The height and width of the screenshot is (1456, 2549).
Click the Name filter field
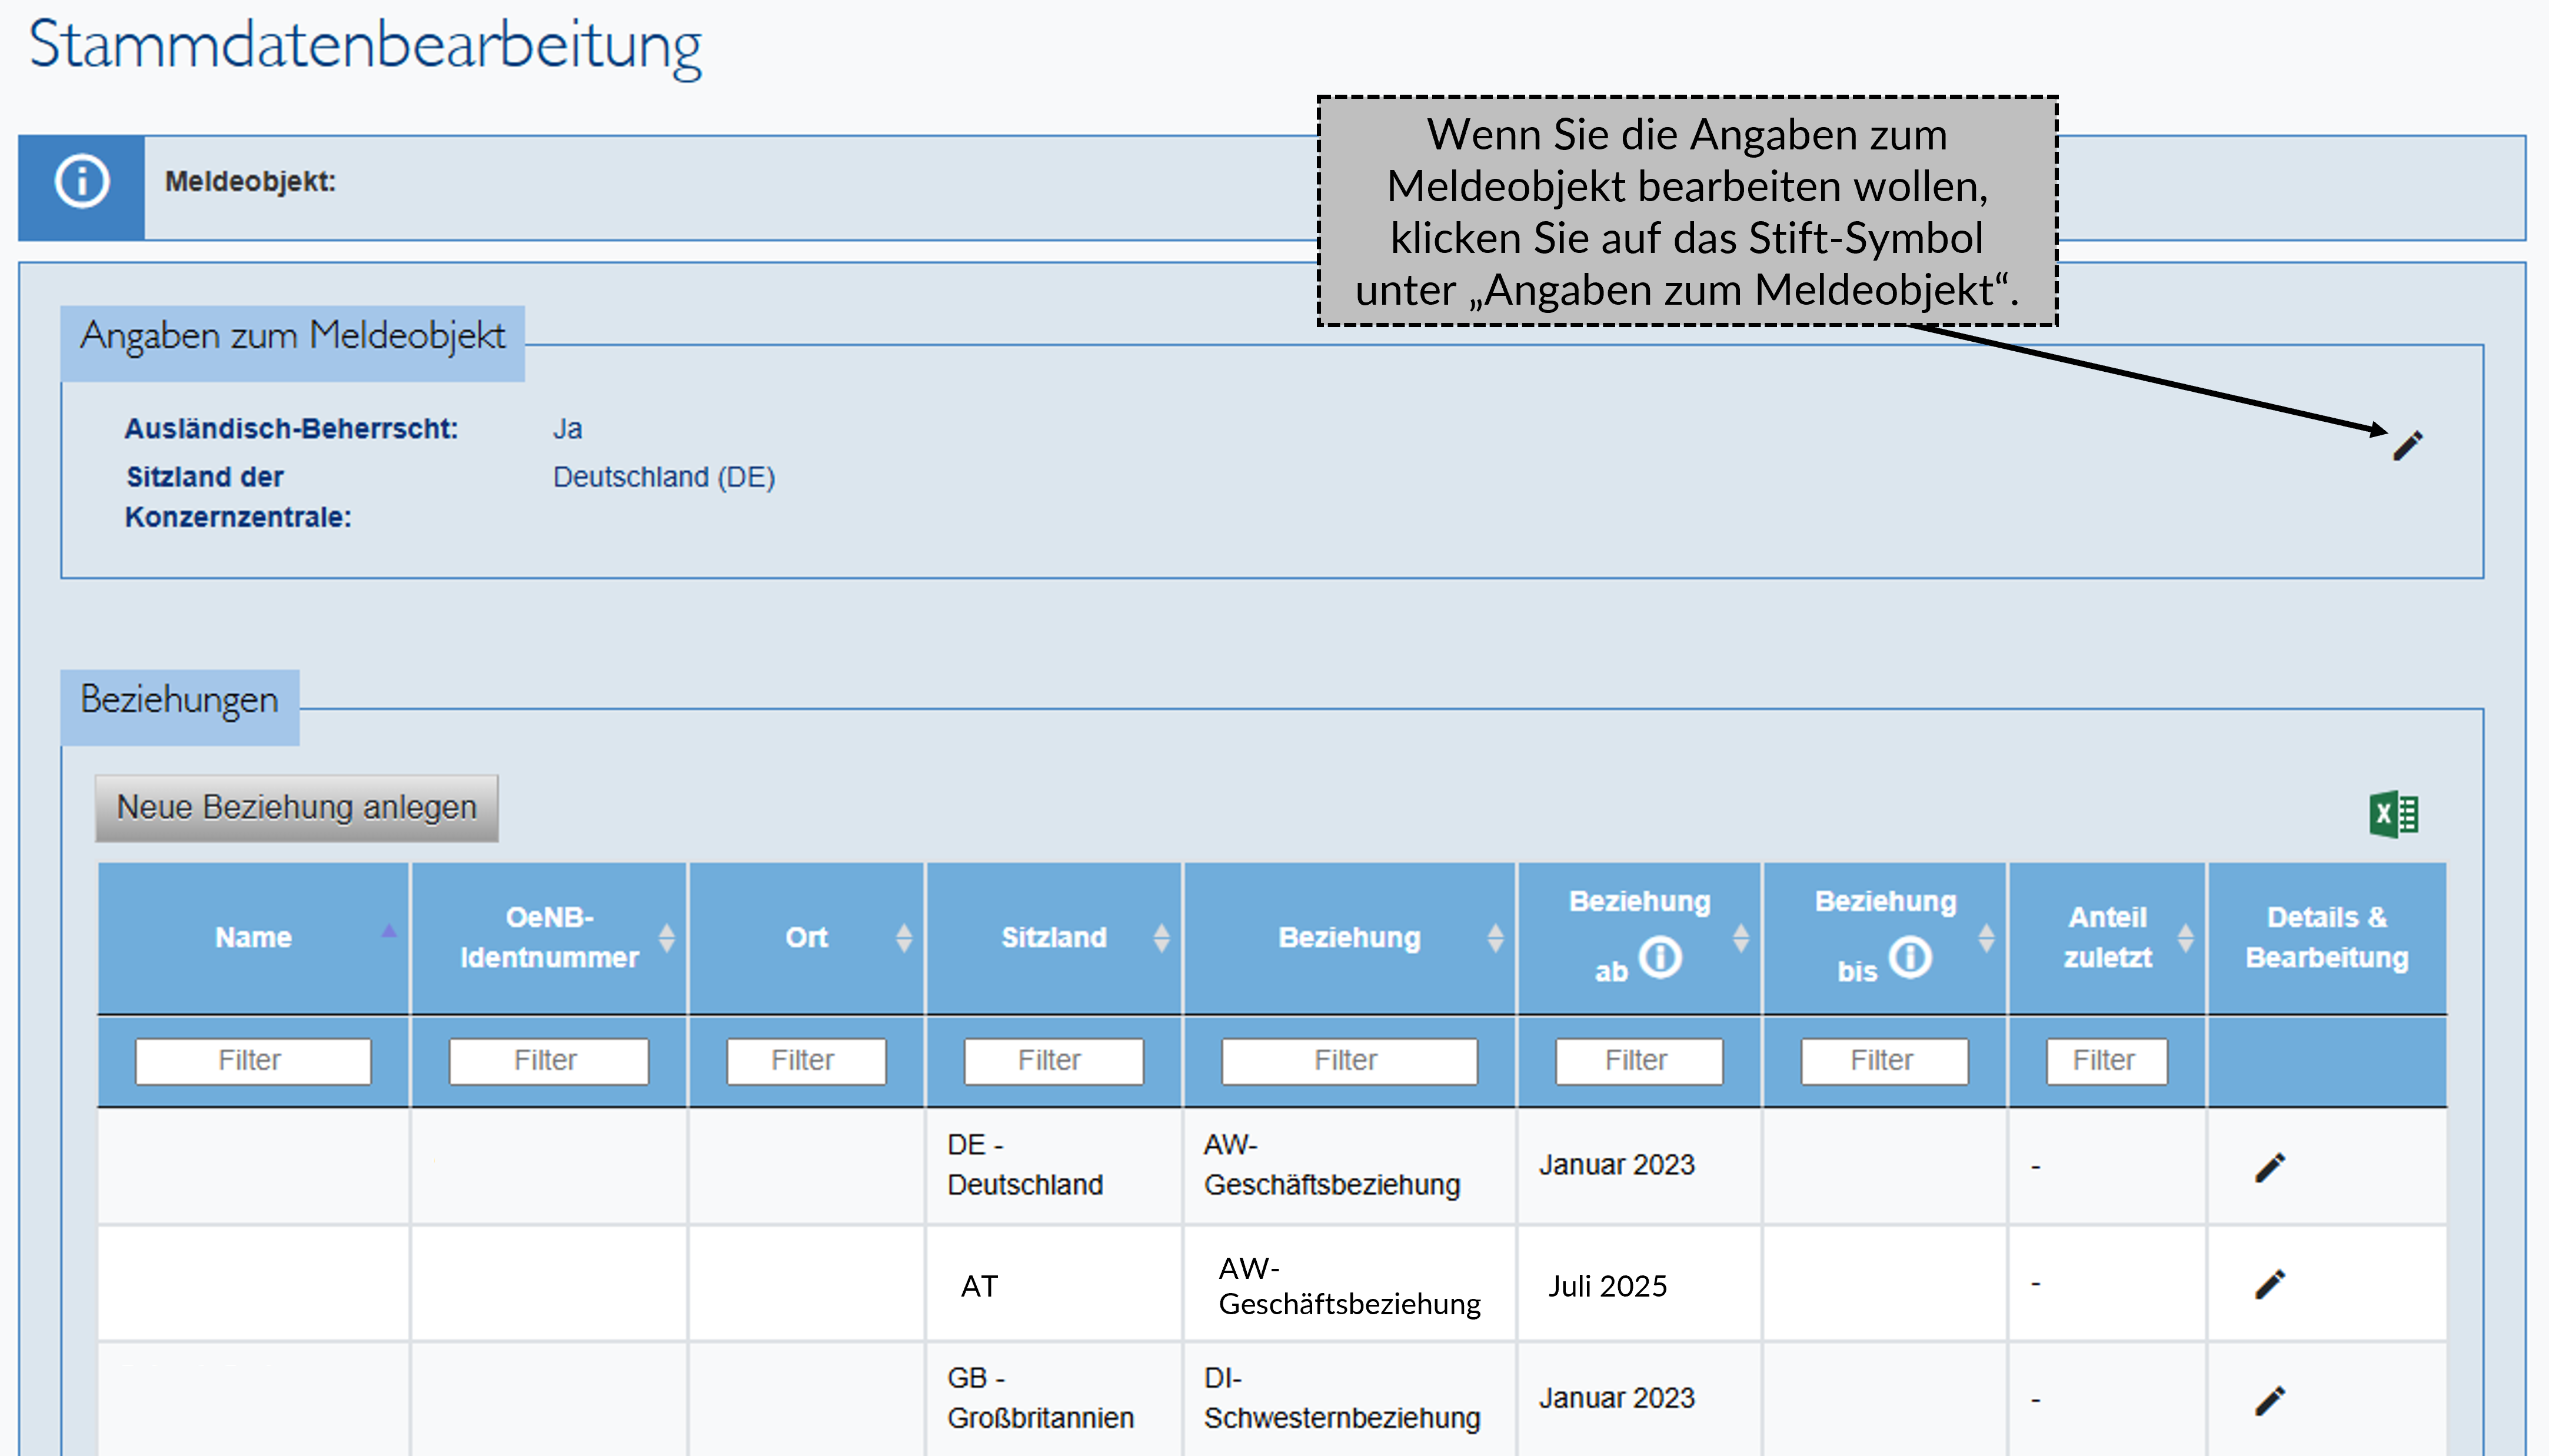[252, 1060]
